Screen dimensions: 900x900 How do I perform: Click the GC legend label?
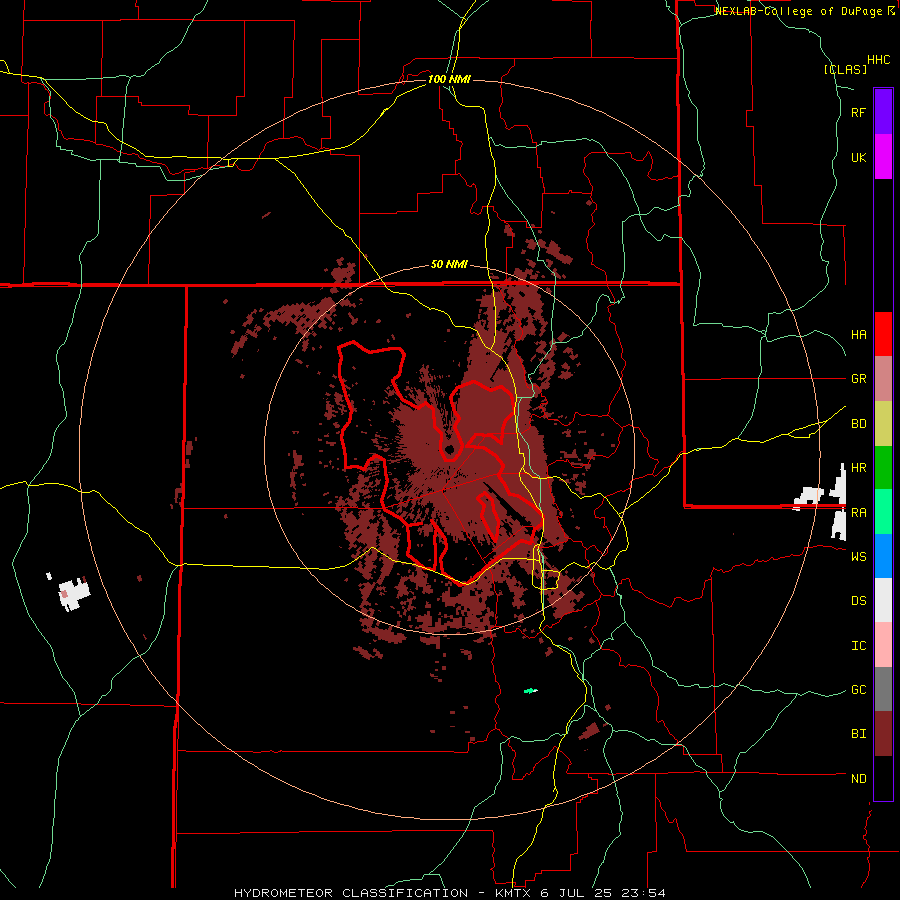click(858, 690)
